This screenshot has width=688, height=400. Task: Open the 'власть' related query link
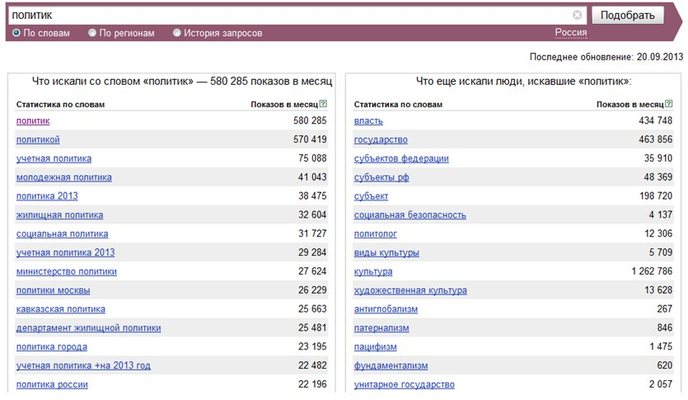[369, 121]
